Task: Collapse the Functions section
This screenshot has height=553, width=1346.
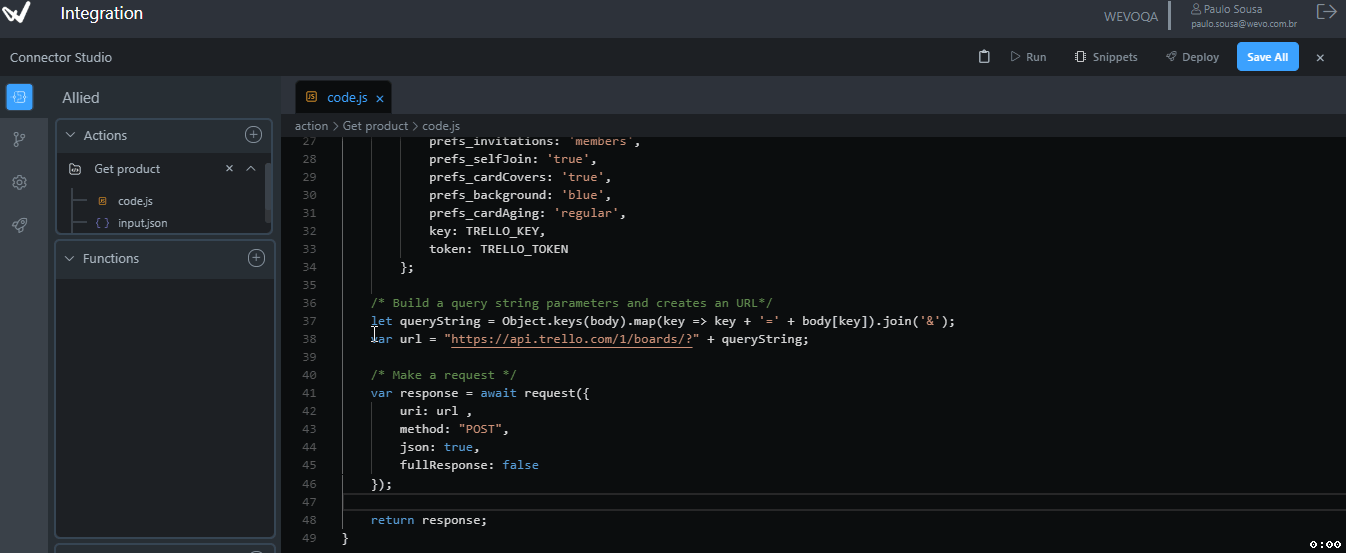Action: pos(70,259)
